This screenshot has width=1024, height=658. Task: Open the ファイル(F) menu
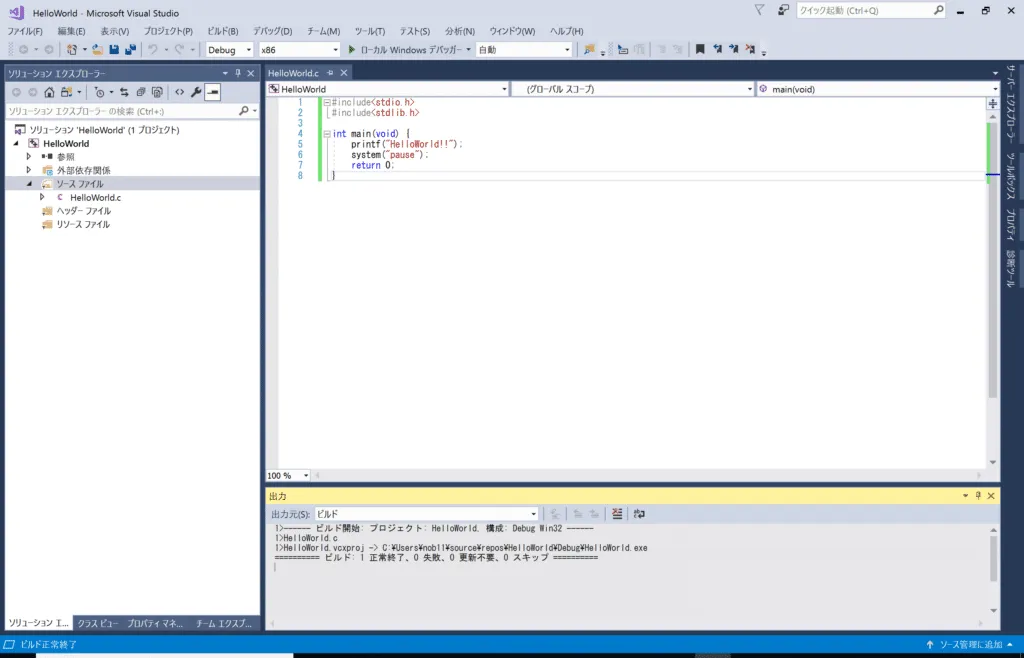pos(25,31)
